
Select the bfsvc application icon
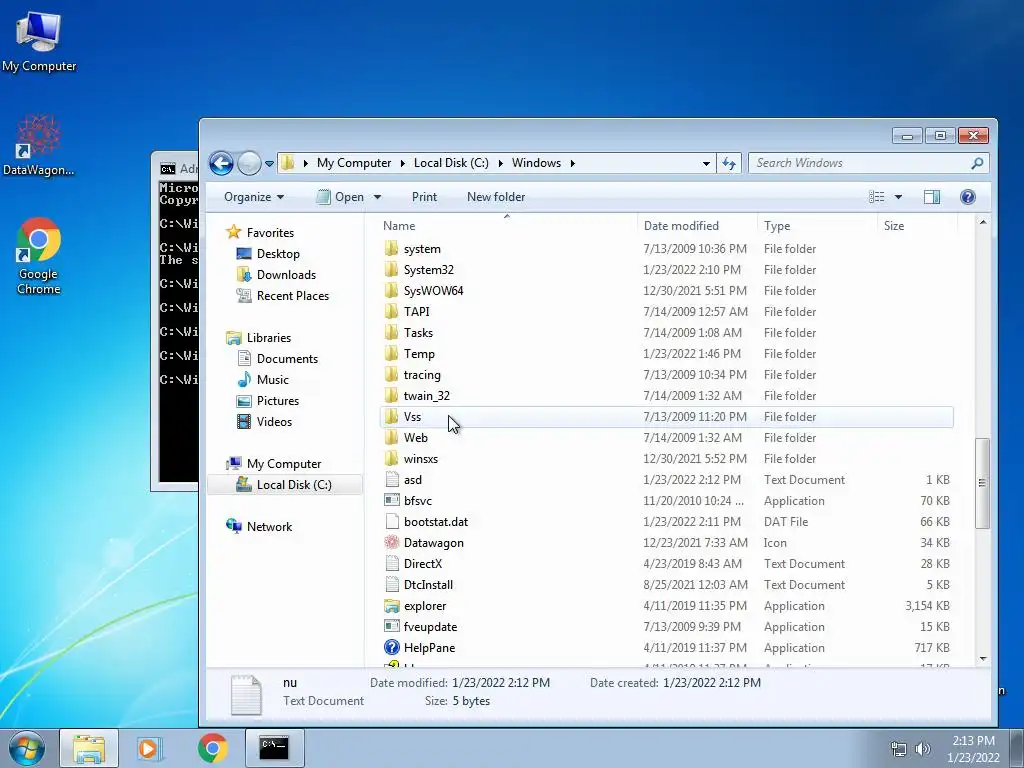point(392,501)
